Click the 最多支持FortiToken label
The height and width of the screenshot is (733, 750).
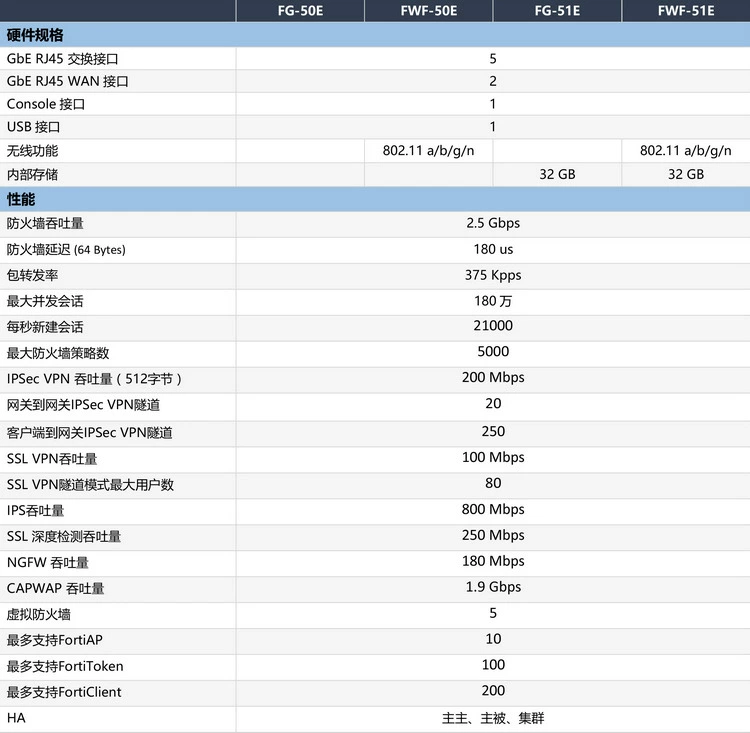65,666
